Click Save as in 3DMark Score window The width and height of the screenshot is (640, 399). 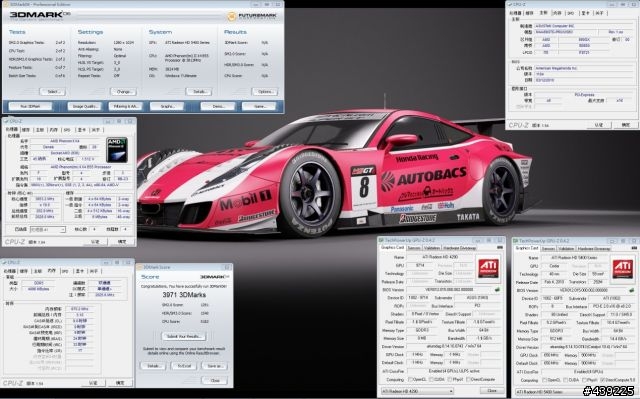(x=215, y=366)
